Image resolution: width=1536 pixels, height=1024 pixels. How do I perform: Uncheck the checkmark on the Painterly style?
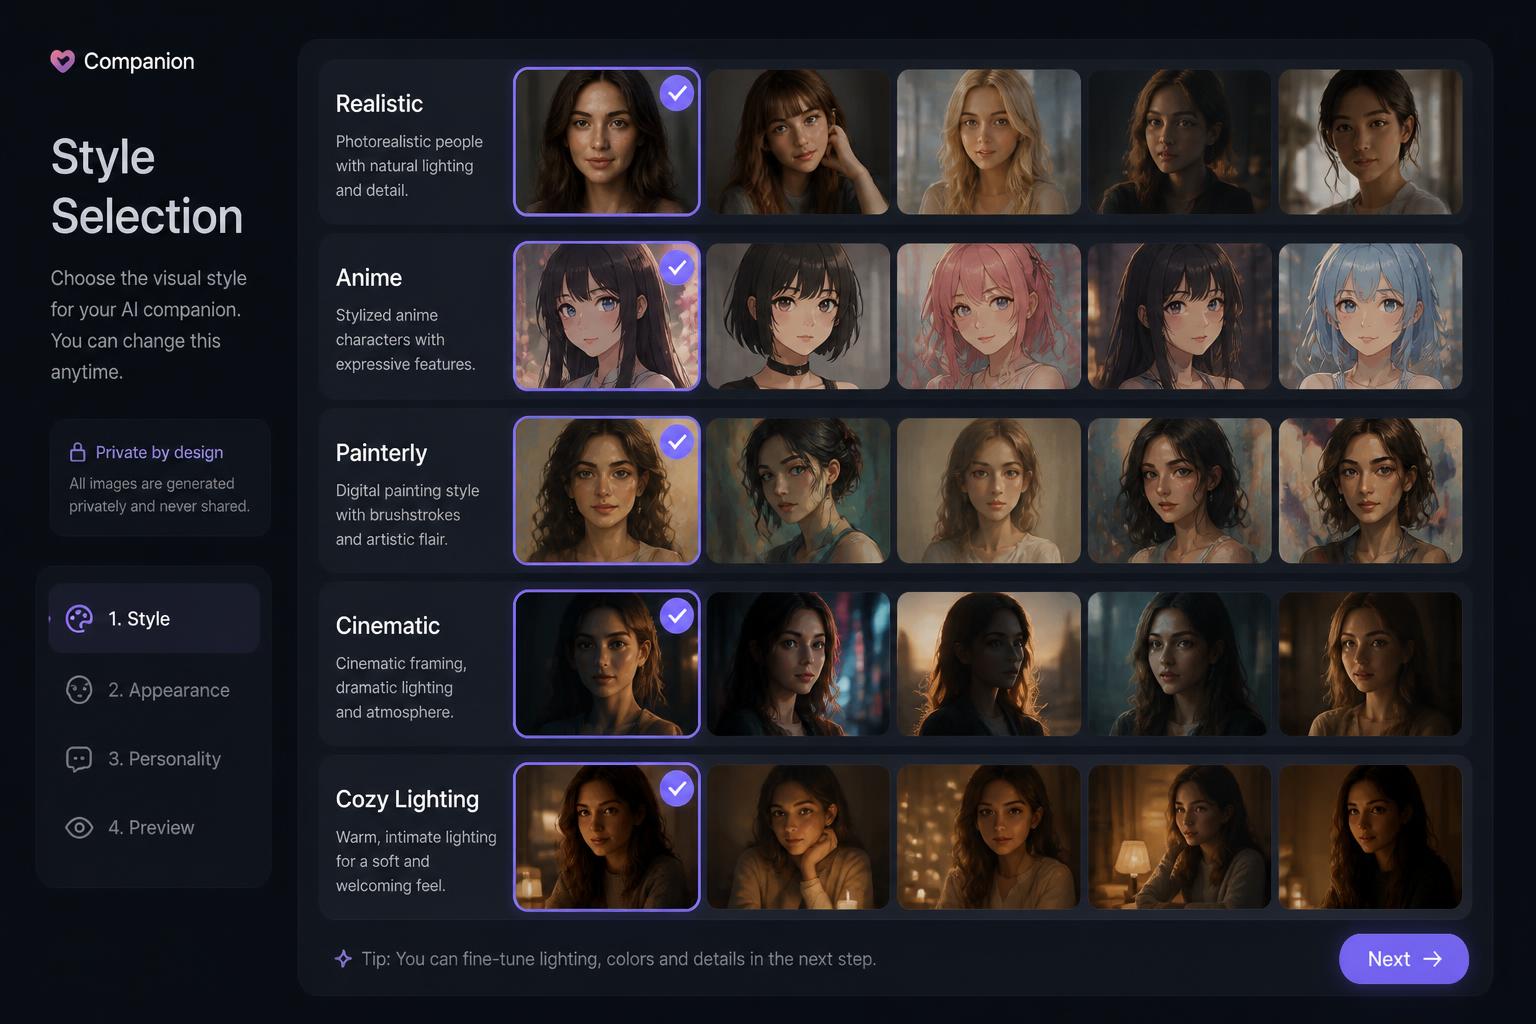(677, 441)
